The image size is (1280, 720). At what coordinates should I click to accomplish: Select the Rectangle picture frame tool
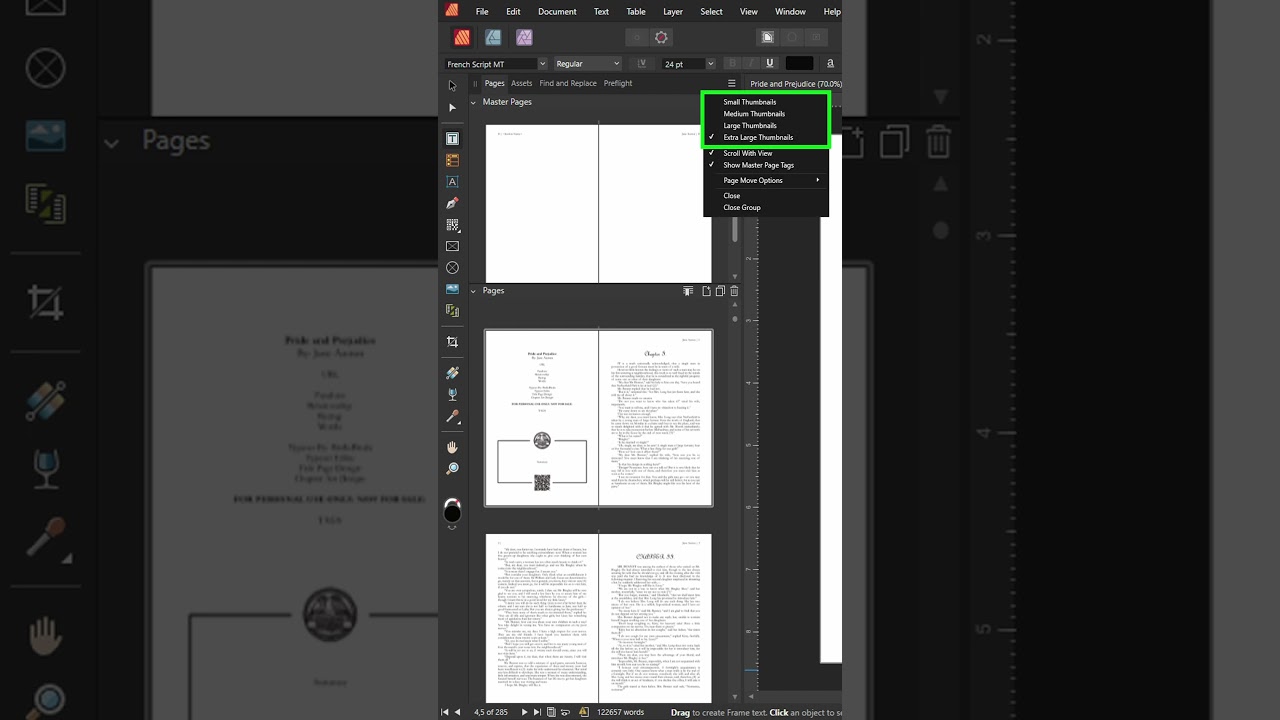pos(452,246)
